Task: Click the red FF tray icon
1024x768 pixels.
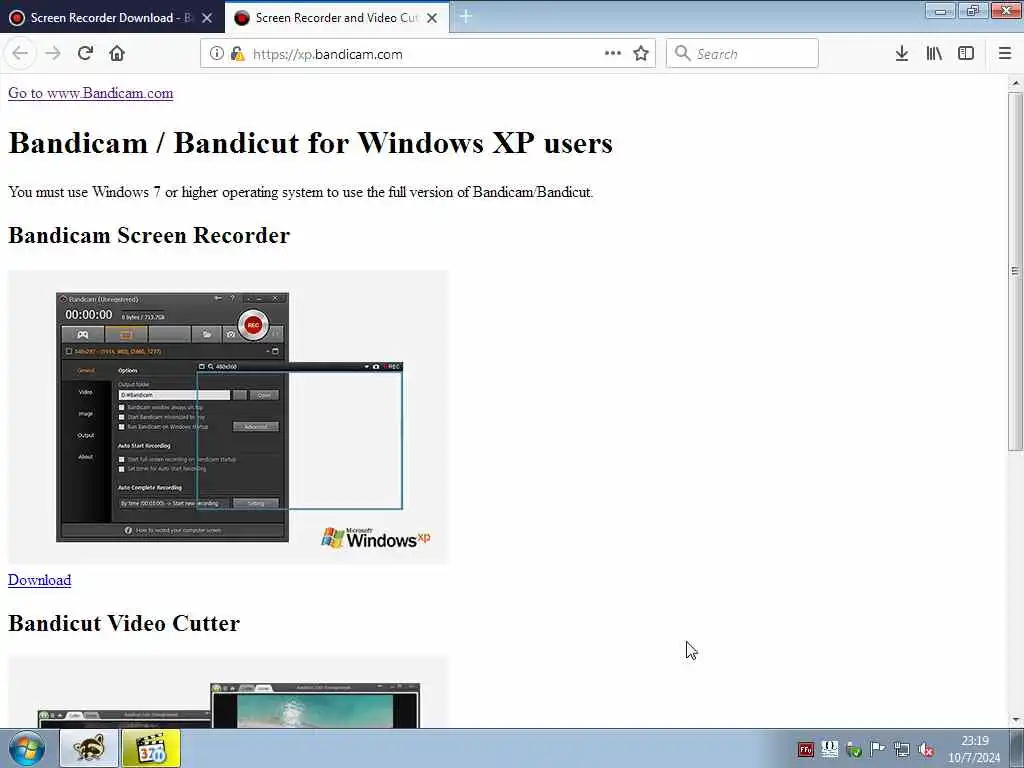Action: (x=806, y=750)
